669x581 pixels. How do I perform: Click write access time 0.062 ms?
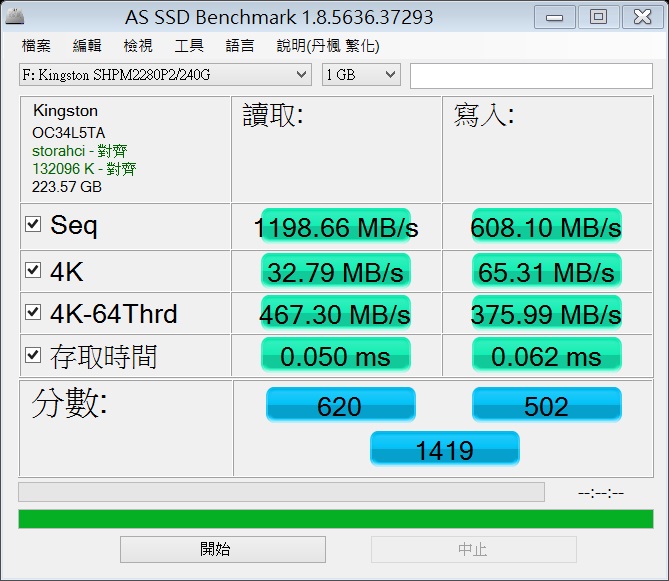[x=546, y=355]
